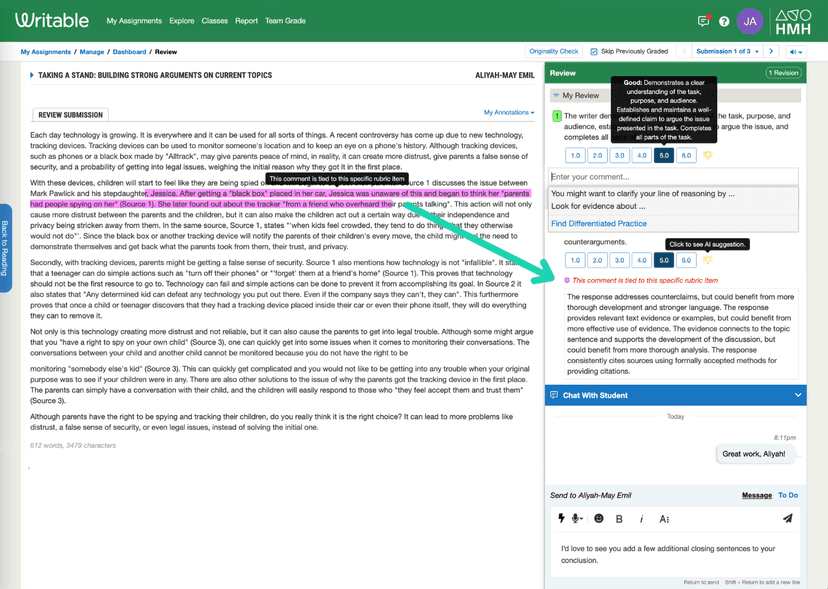Insert an emoji in chat message
The width and height of the screenshot is (828, 589).
(x=599, y=519)
